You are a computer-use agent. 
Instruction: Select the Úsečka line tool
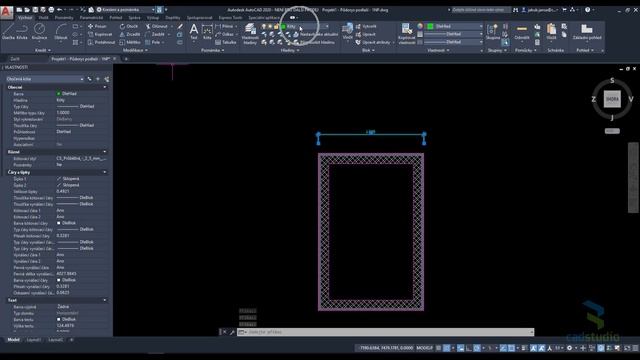(x=8, y=31)
